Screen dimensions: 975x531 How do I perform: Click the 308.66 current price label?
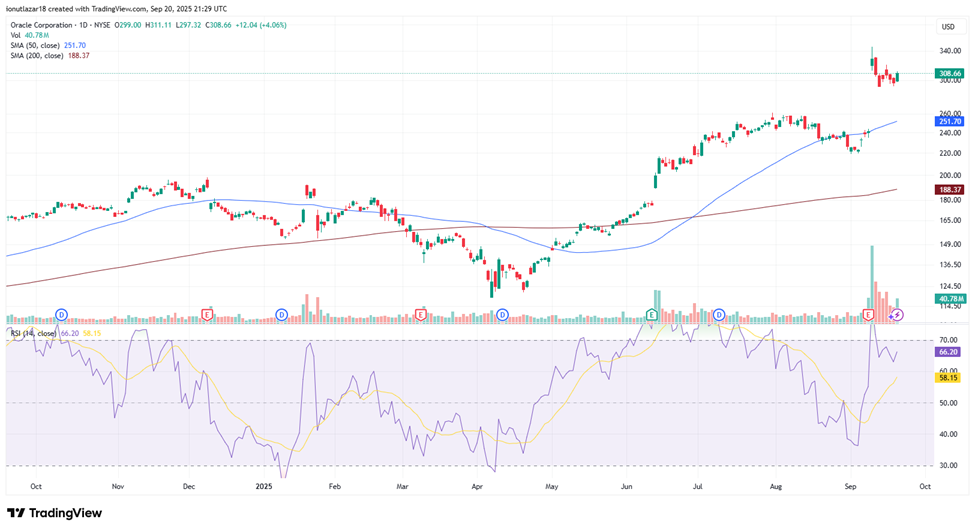[x=949, y=74]
